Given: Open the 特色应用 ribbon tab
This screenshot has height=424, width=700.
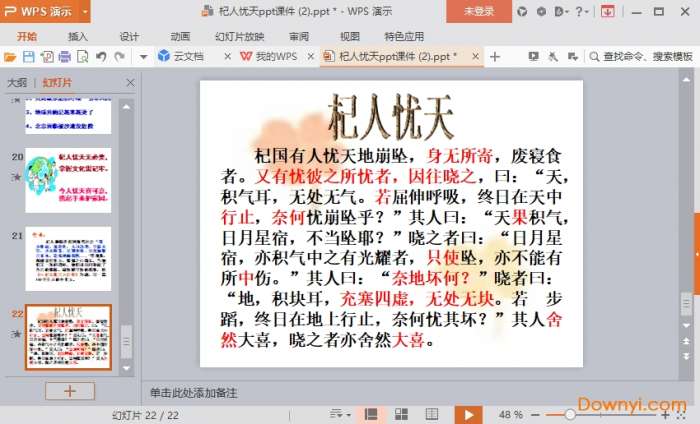Looking at the screenshot, I should click(404, 37).
